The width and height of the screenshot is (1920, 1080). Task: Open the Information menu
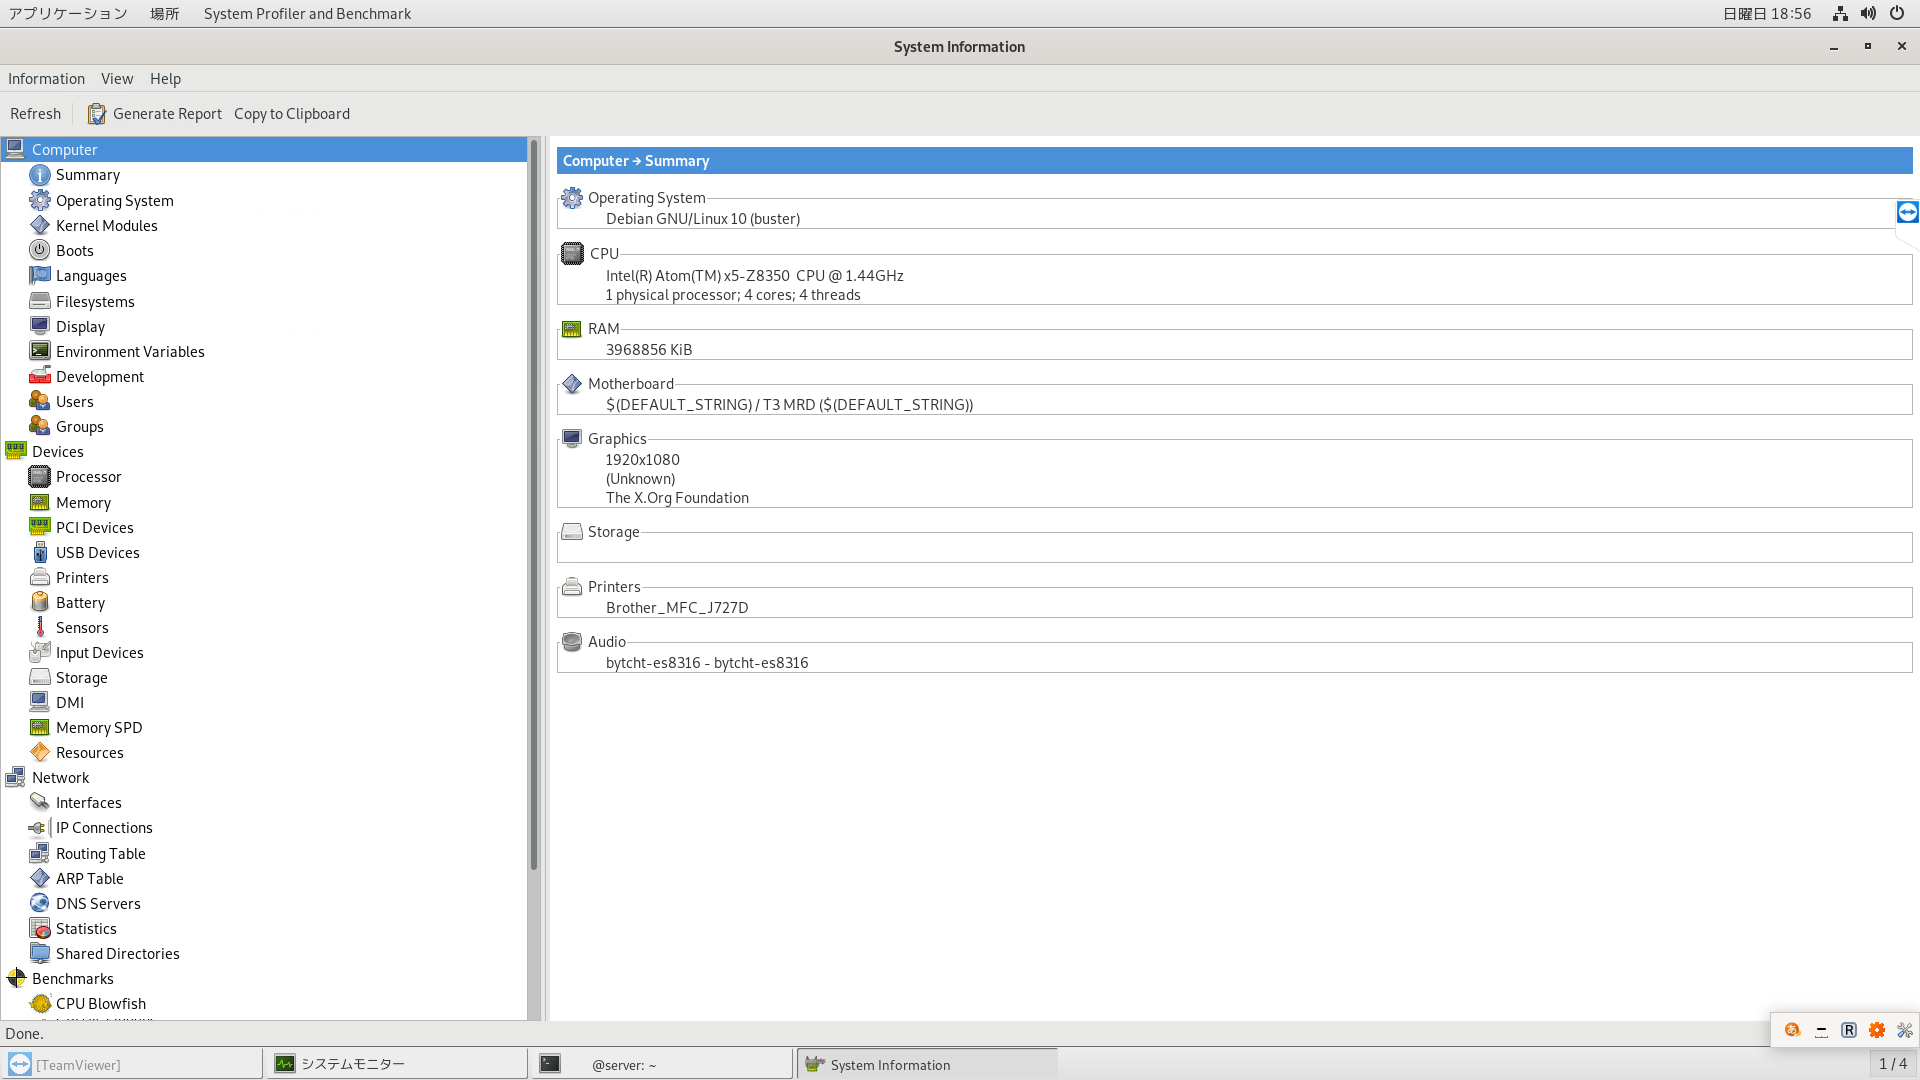pyautogui.click(x=46, y=79)
